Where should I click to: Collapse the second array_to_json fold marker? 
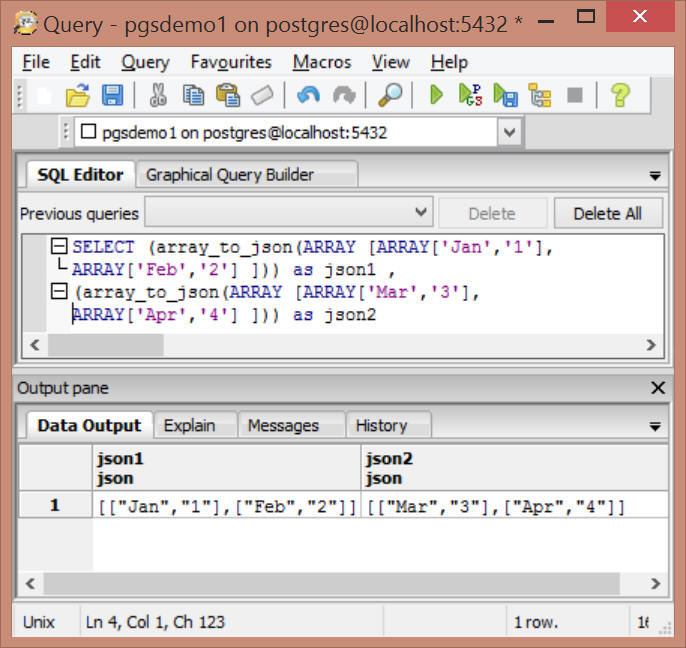(x=59, y=291)
